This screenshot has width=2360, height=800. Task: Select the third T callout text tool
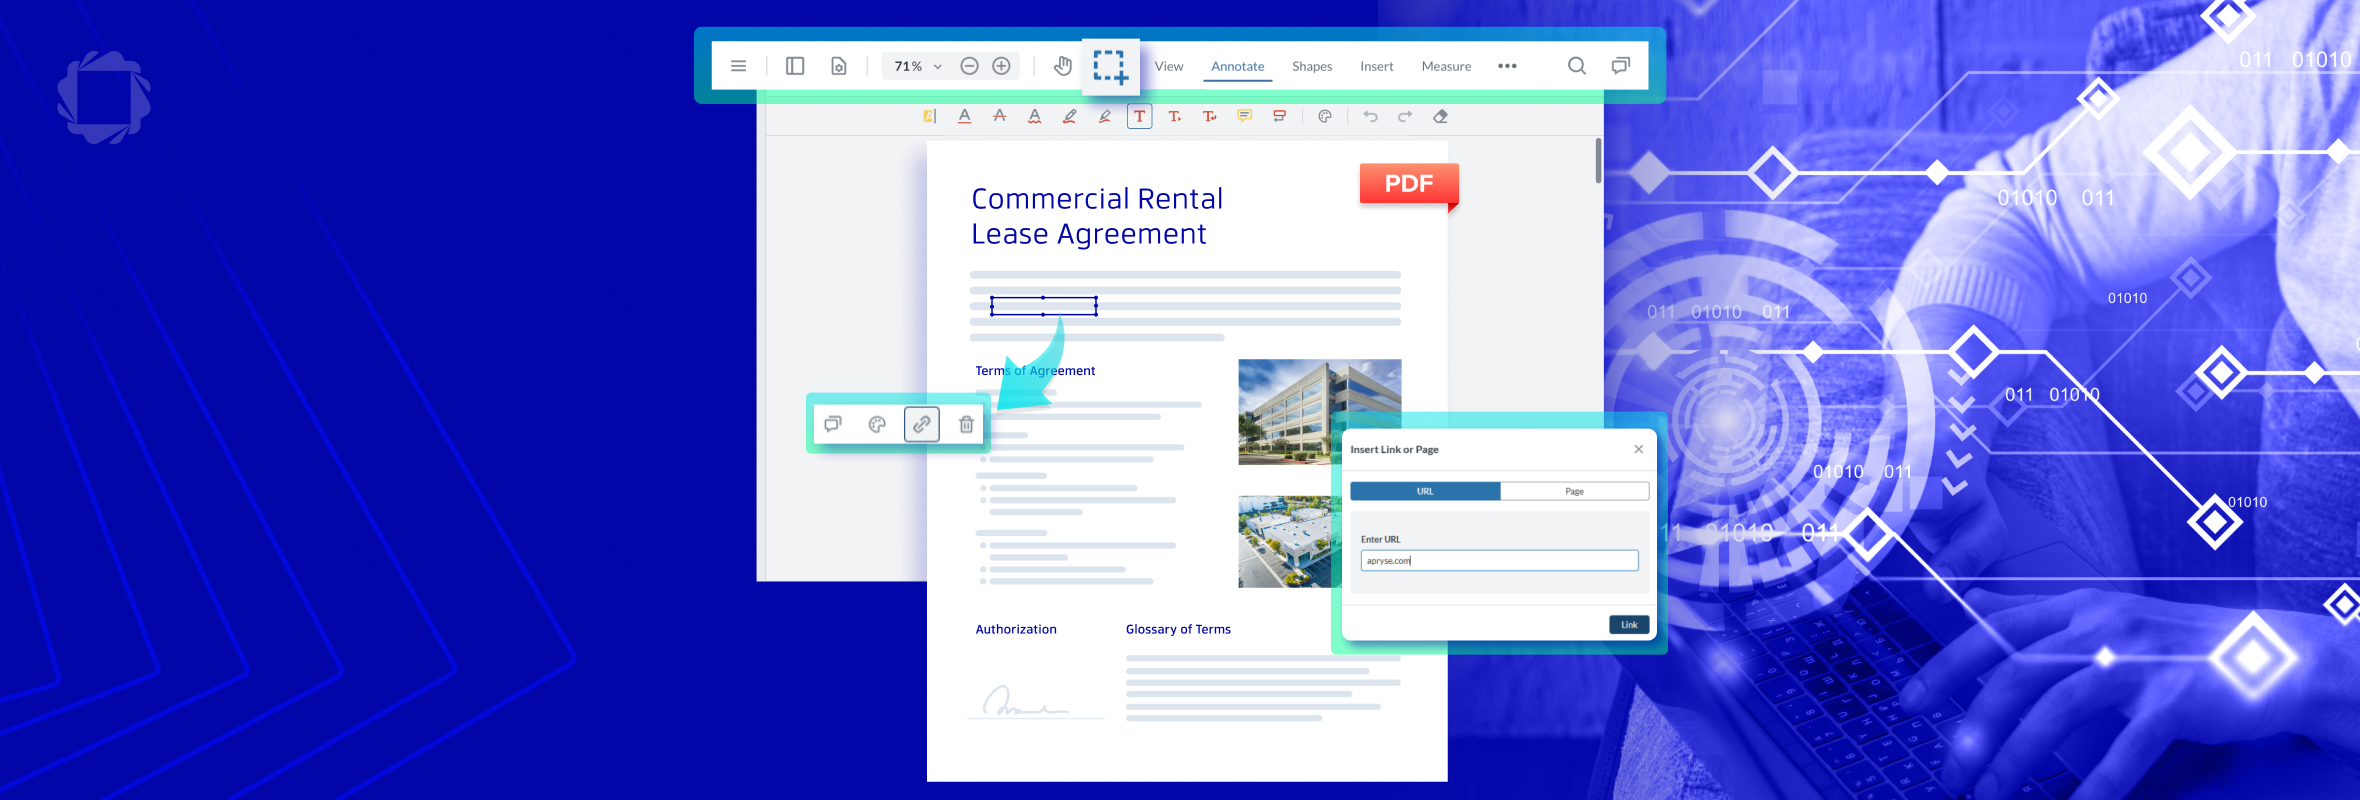point(1209,116)
